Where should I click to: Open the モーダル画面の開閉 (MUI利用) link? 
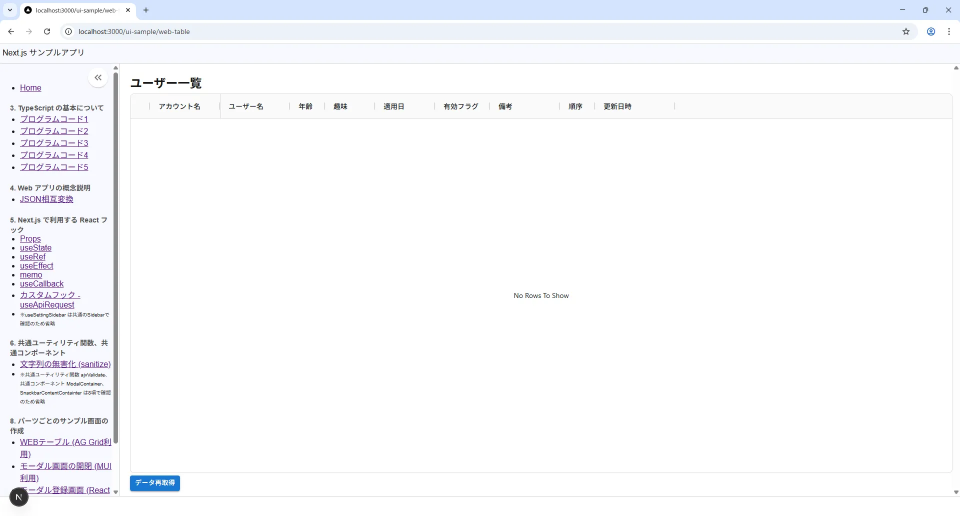(x=66, y=472)
